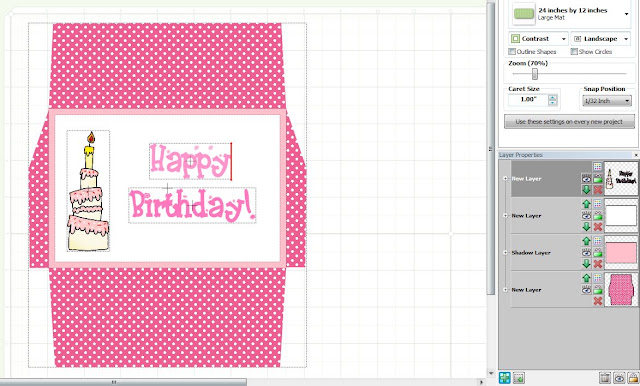Expand the Shadow Layer tree node

505,253
